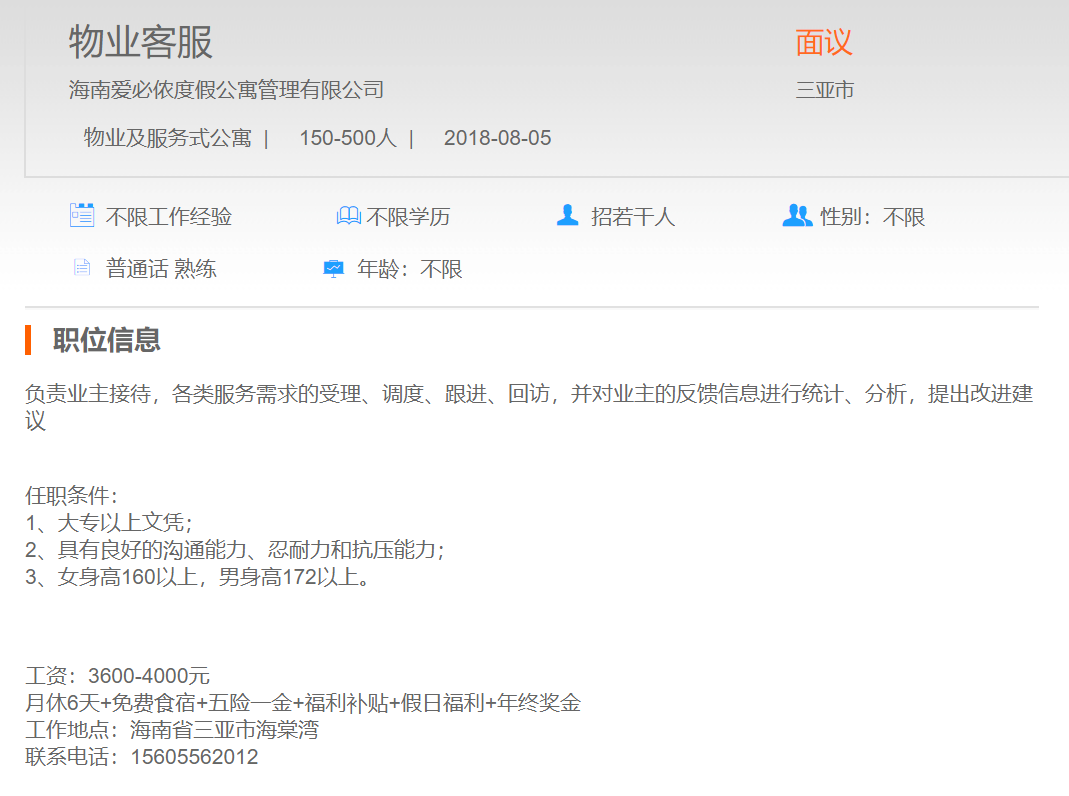
Task: Click the industry label 物业及服务式公寓
Action: coord(167,138)
